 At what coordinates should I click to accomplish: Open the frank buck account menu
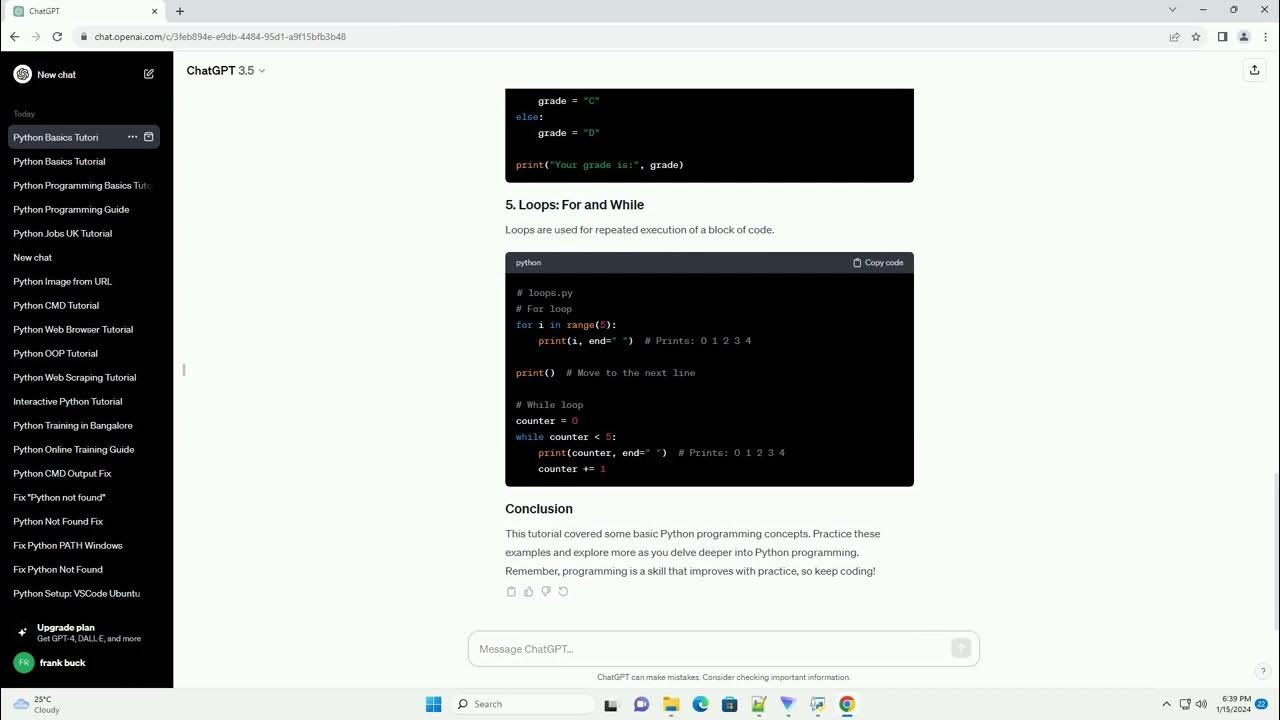pos(86,663)
